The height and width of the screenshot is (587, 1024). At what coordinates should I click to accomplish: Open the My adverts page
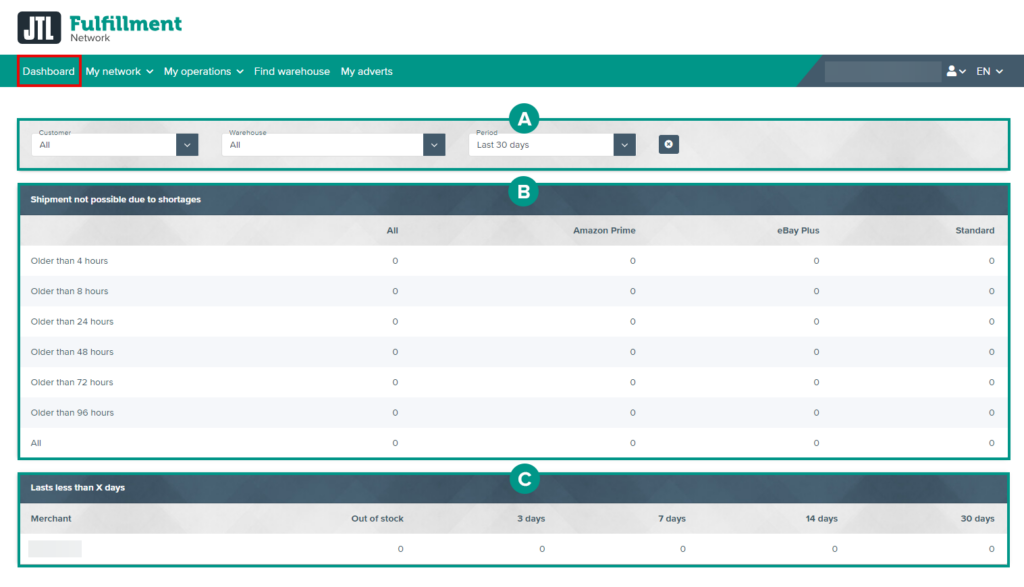pyautogui.click(x=366, y=72)
